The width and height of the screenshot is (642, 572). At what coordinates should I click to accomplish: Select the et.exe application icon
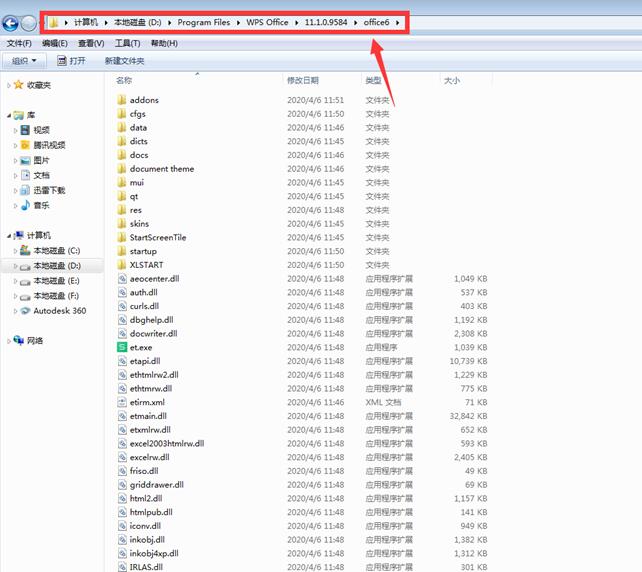pyautogui.click(x=121, y=347)
